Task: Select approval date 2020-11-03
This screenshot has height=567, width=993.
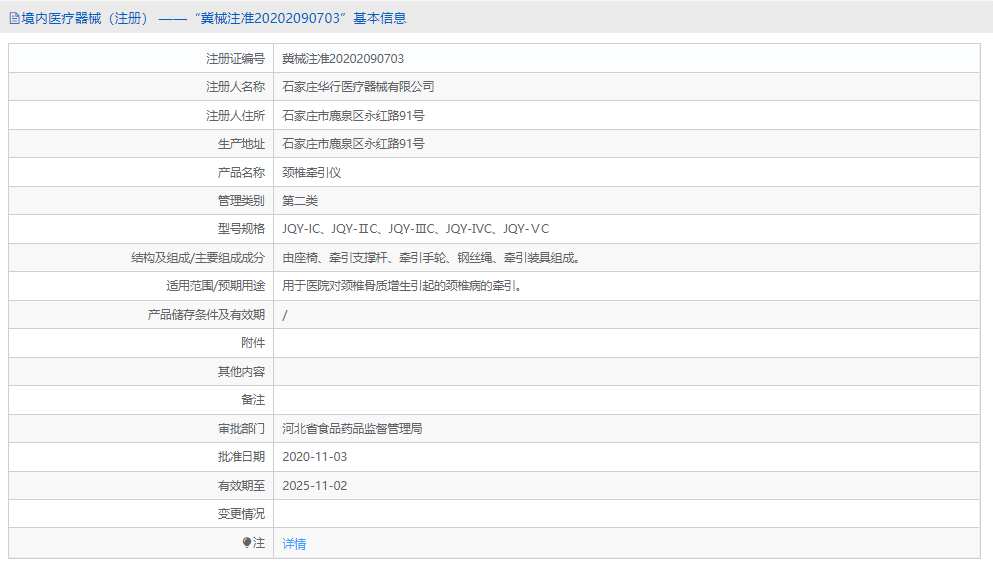Action: point(314,457)
